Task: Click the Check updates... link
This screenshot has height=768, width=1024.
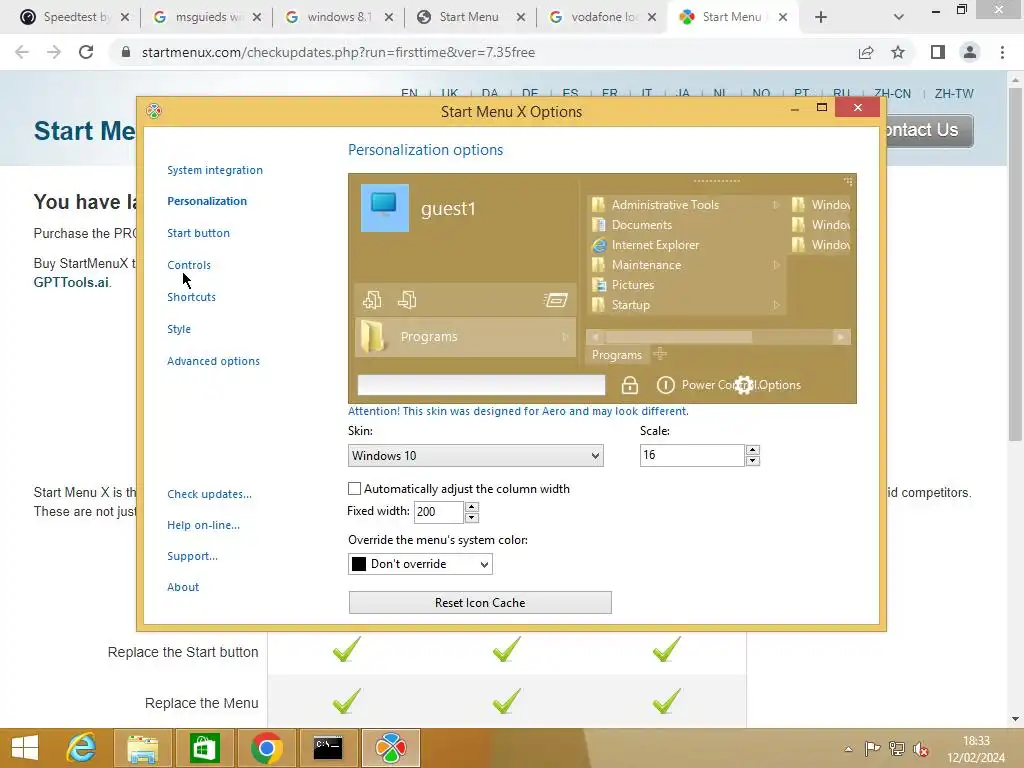Action: [210, 494]
